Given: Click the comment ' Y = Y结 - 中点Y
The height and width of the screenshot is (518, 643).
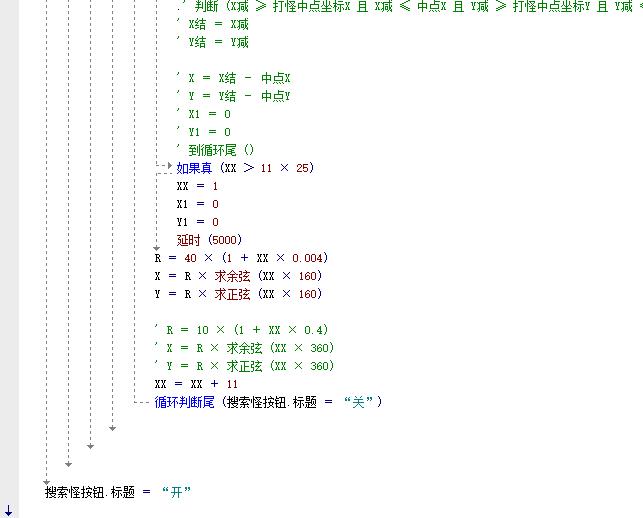Looking at the screenshot, I should pyautogui.click(x=233, y=96).
